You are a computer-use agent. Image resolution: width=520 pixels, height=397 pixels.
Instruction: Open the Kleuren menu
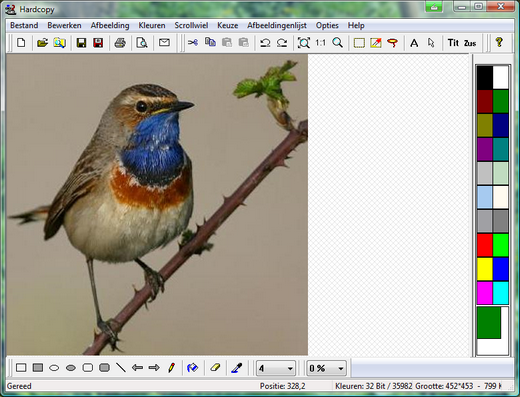click(152, 25)
